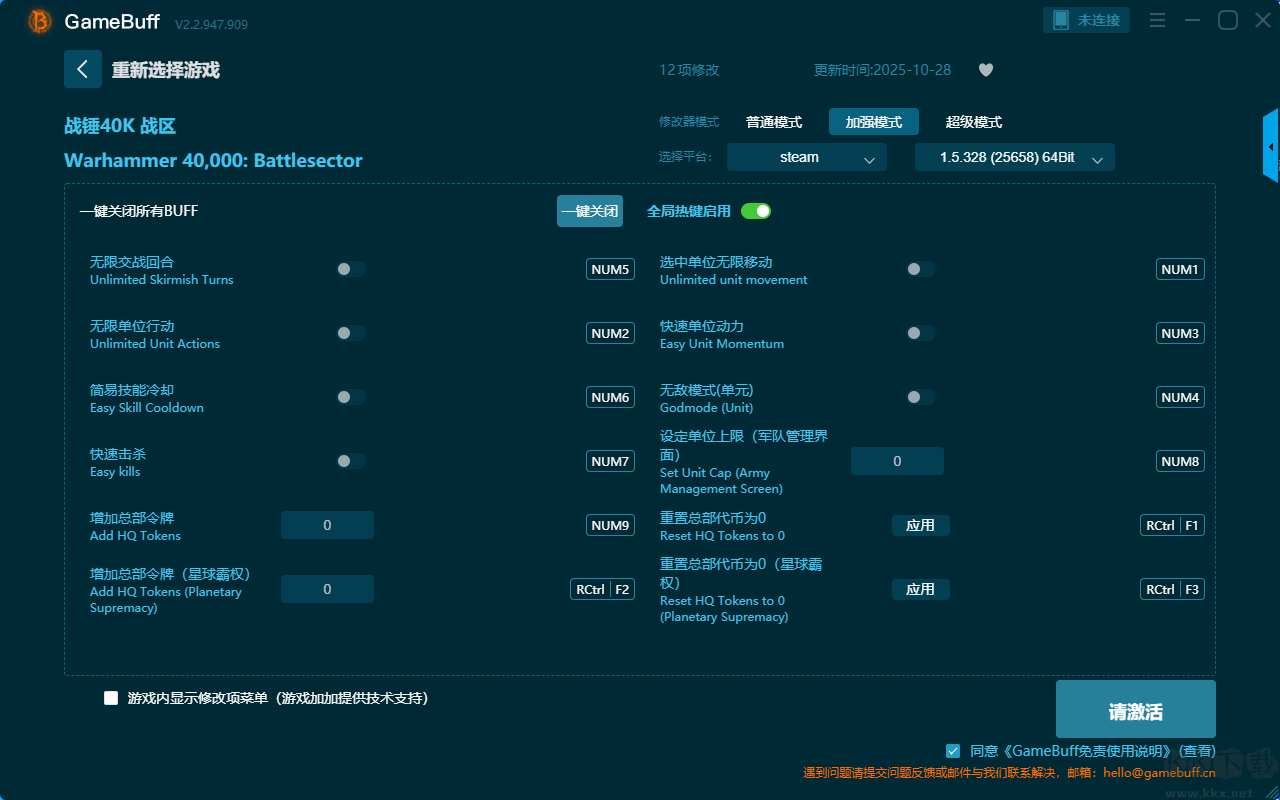
Task: Click Set Unit Cap value field
Action: pyautogui.click(x=897, y=461)
